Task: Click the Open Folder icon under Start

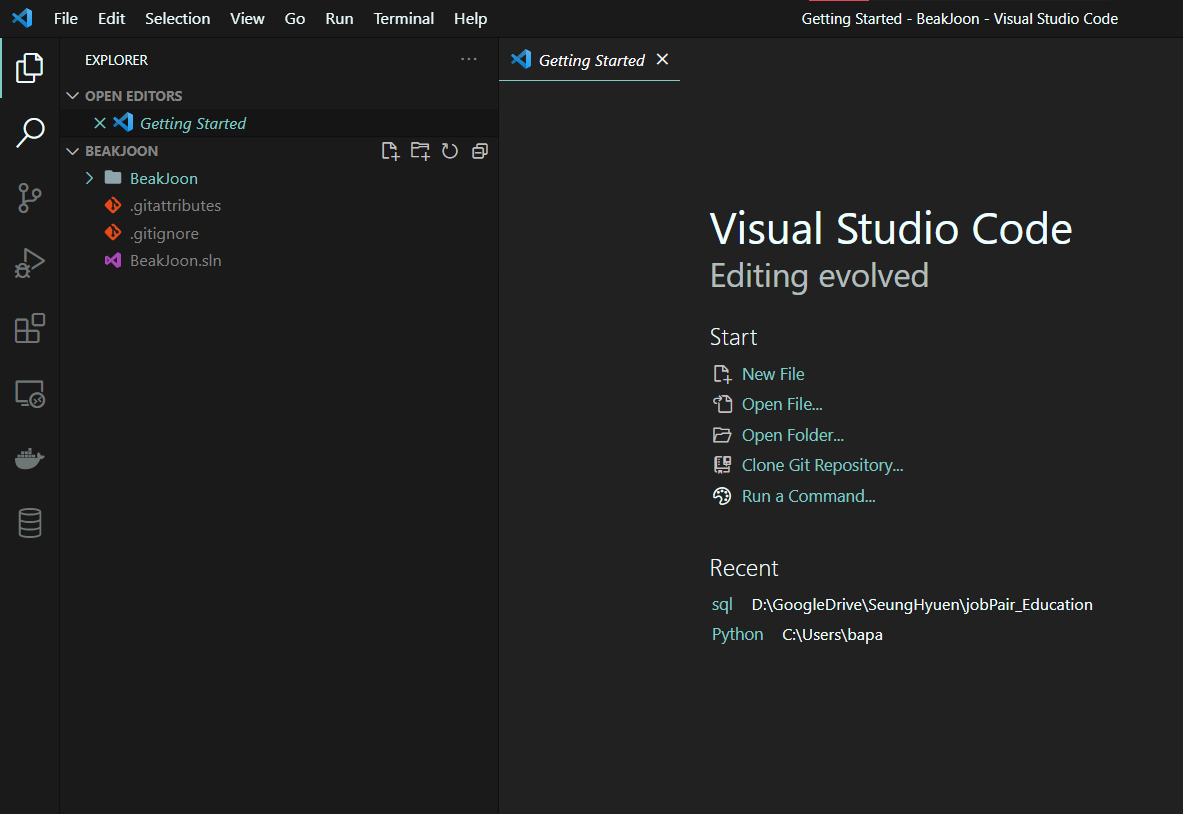Action: pyautogui.click(x=722, y=435)
